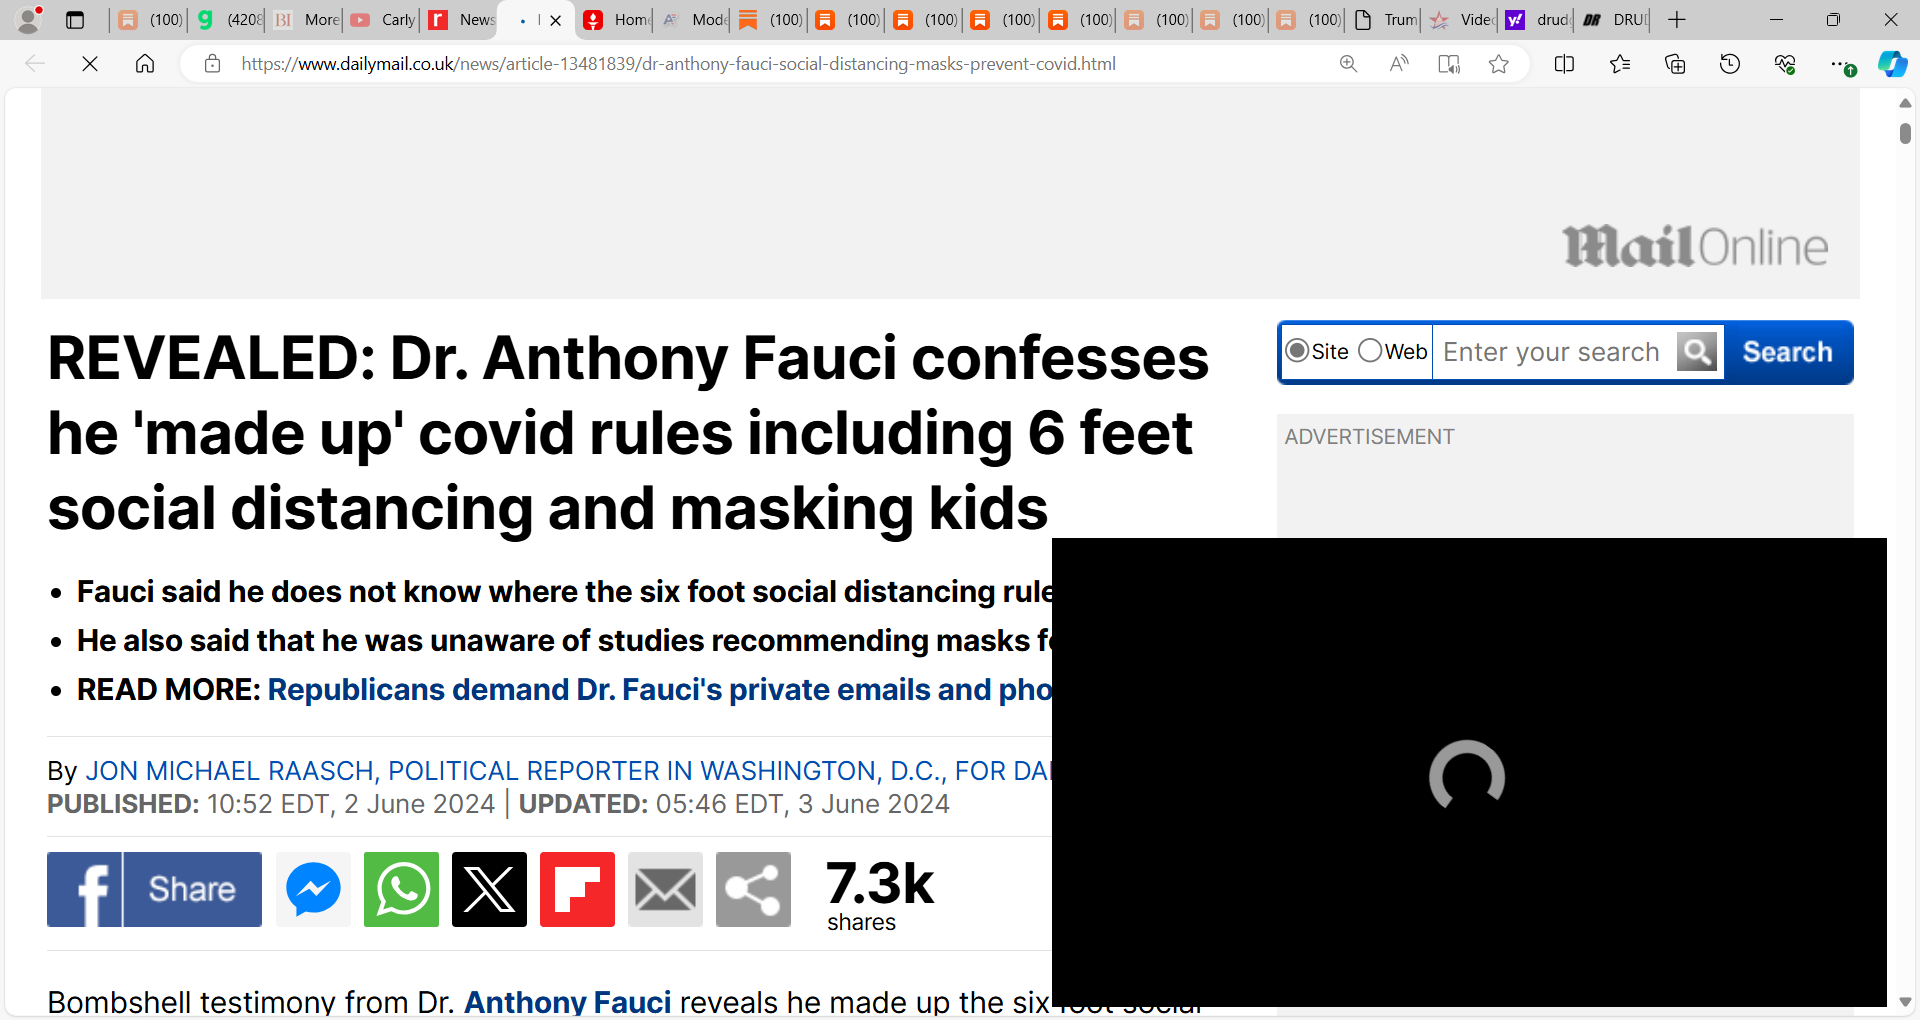Switch to the Video tab
The width and height of the screenshot is (1920, 1020).
pos(1462,20)
